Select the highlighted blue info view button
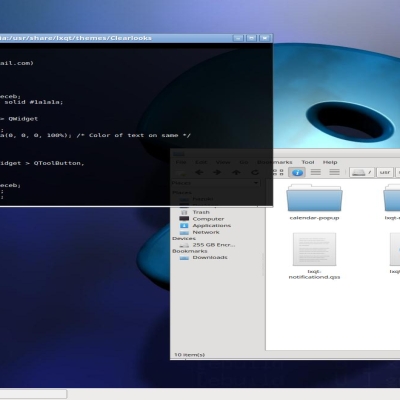 pos(297,172)
